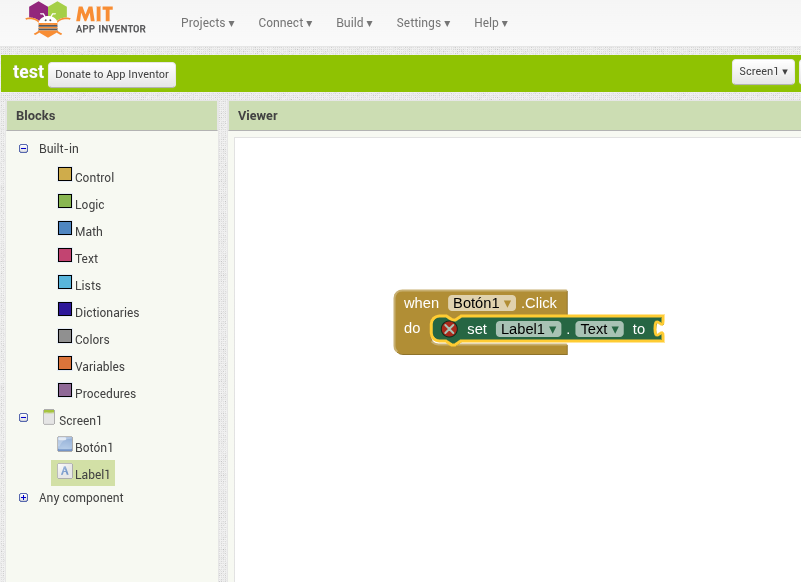Click the Donate to App Inventor button

(112, 74)
